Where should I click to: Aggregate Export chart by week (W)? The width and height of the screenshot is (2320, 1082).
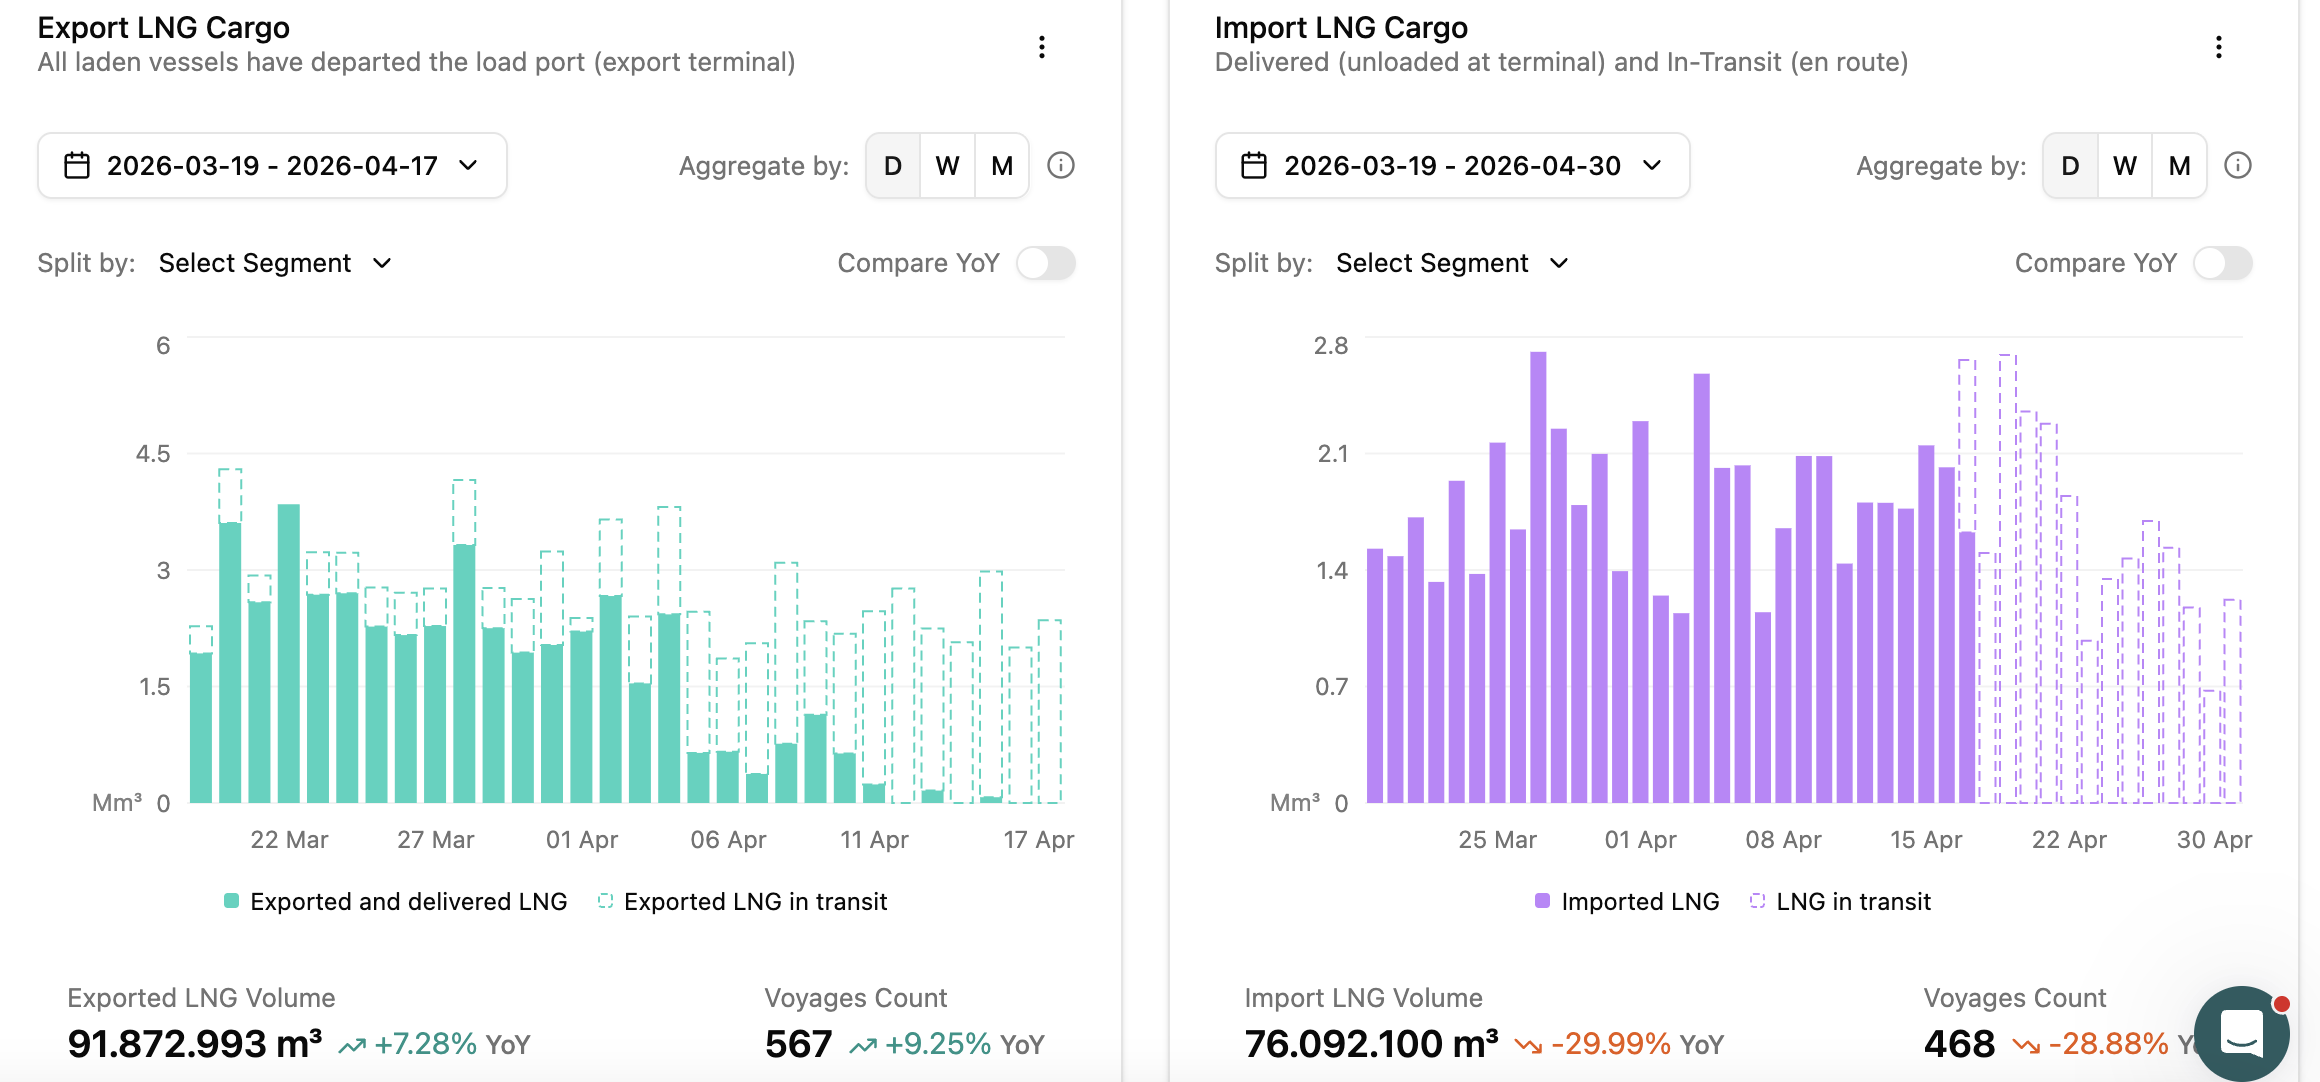pos(947,165)
